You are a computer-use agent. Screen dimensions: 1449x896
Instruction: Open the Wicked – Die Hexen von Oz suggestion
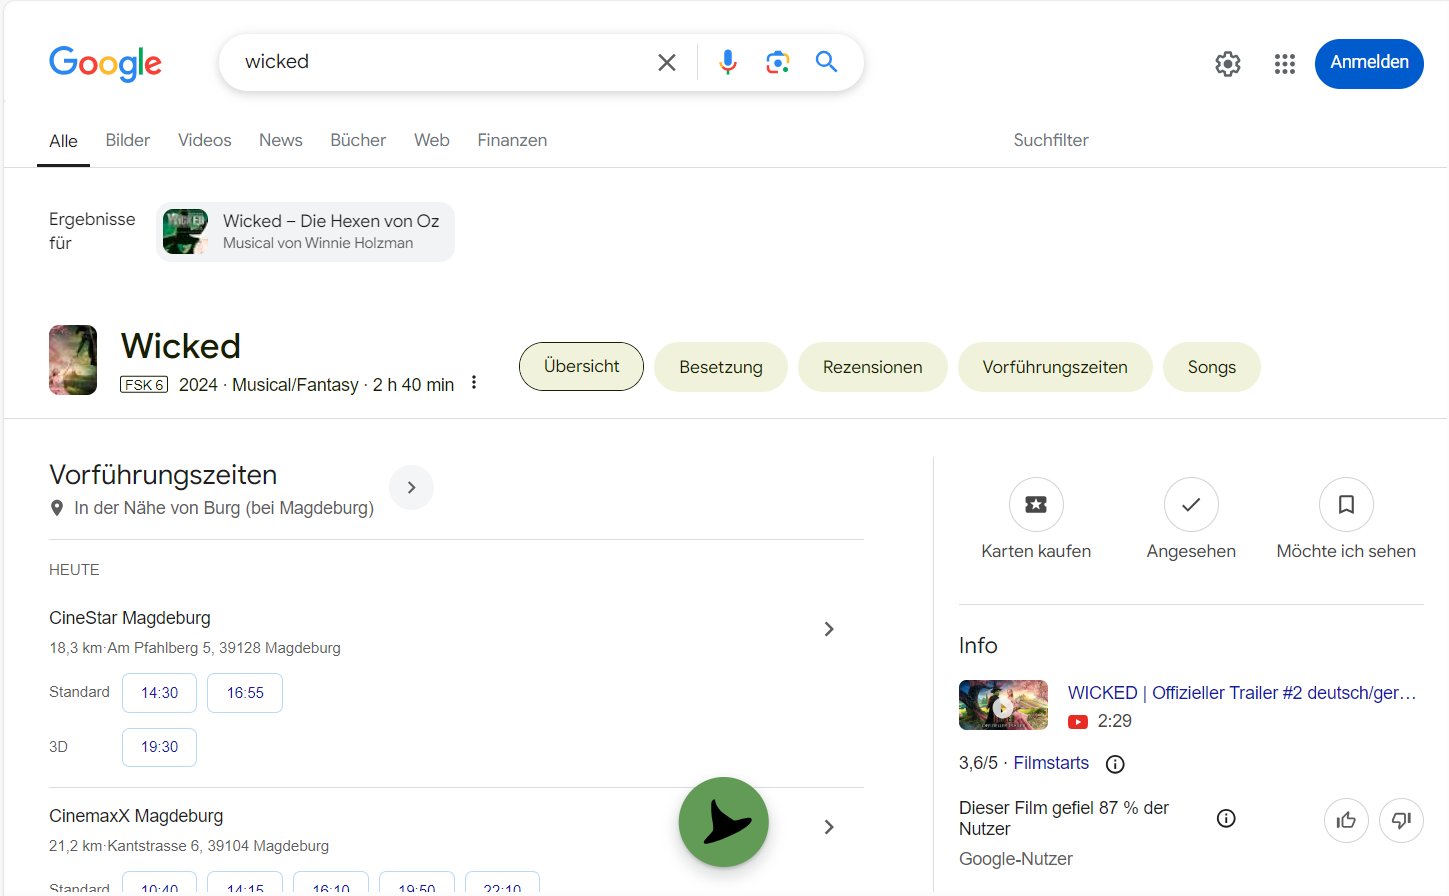pos(305,232)
